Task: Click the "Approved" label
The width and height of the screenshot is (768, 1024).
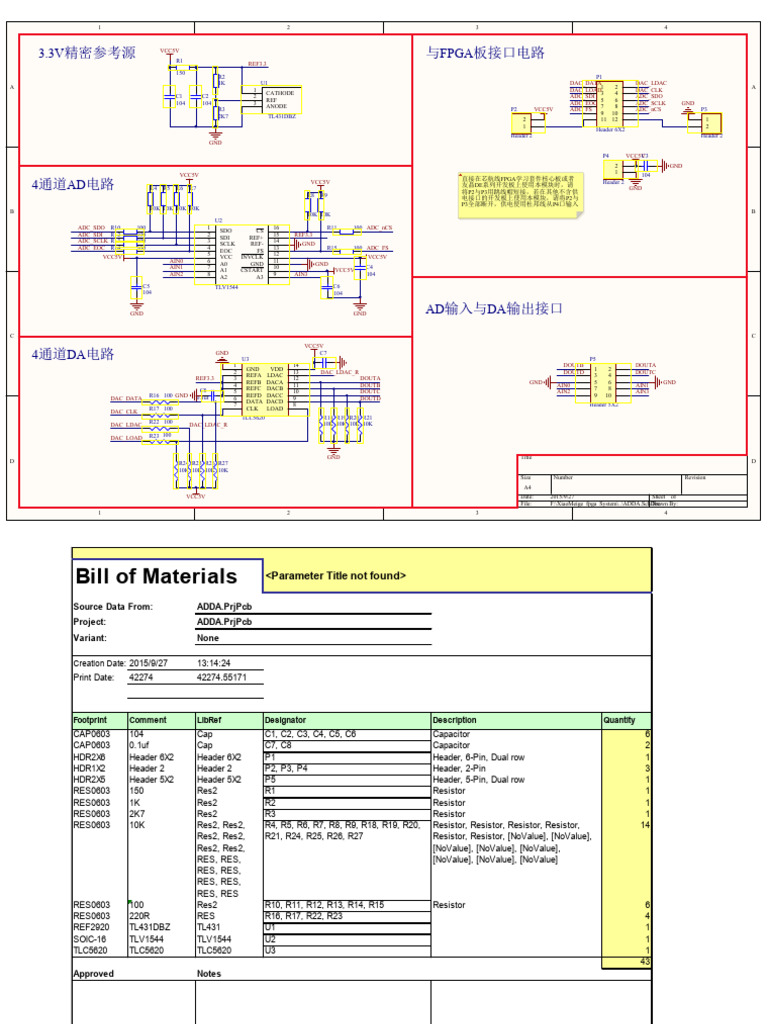Action: click(x=93, y=974)
